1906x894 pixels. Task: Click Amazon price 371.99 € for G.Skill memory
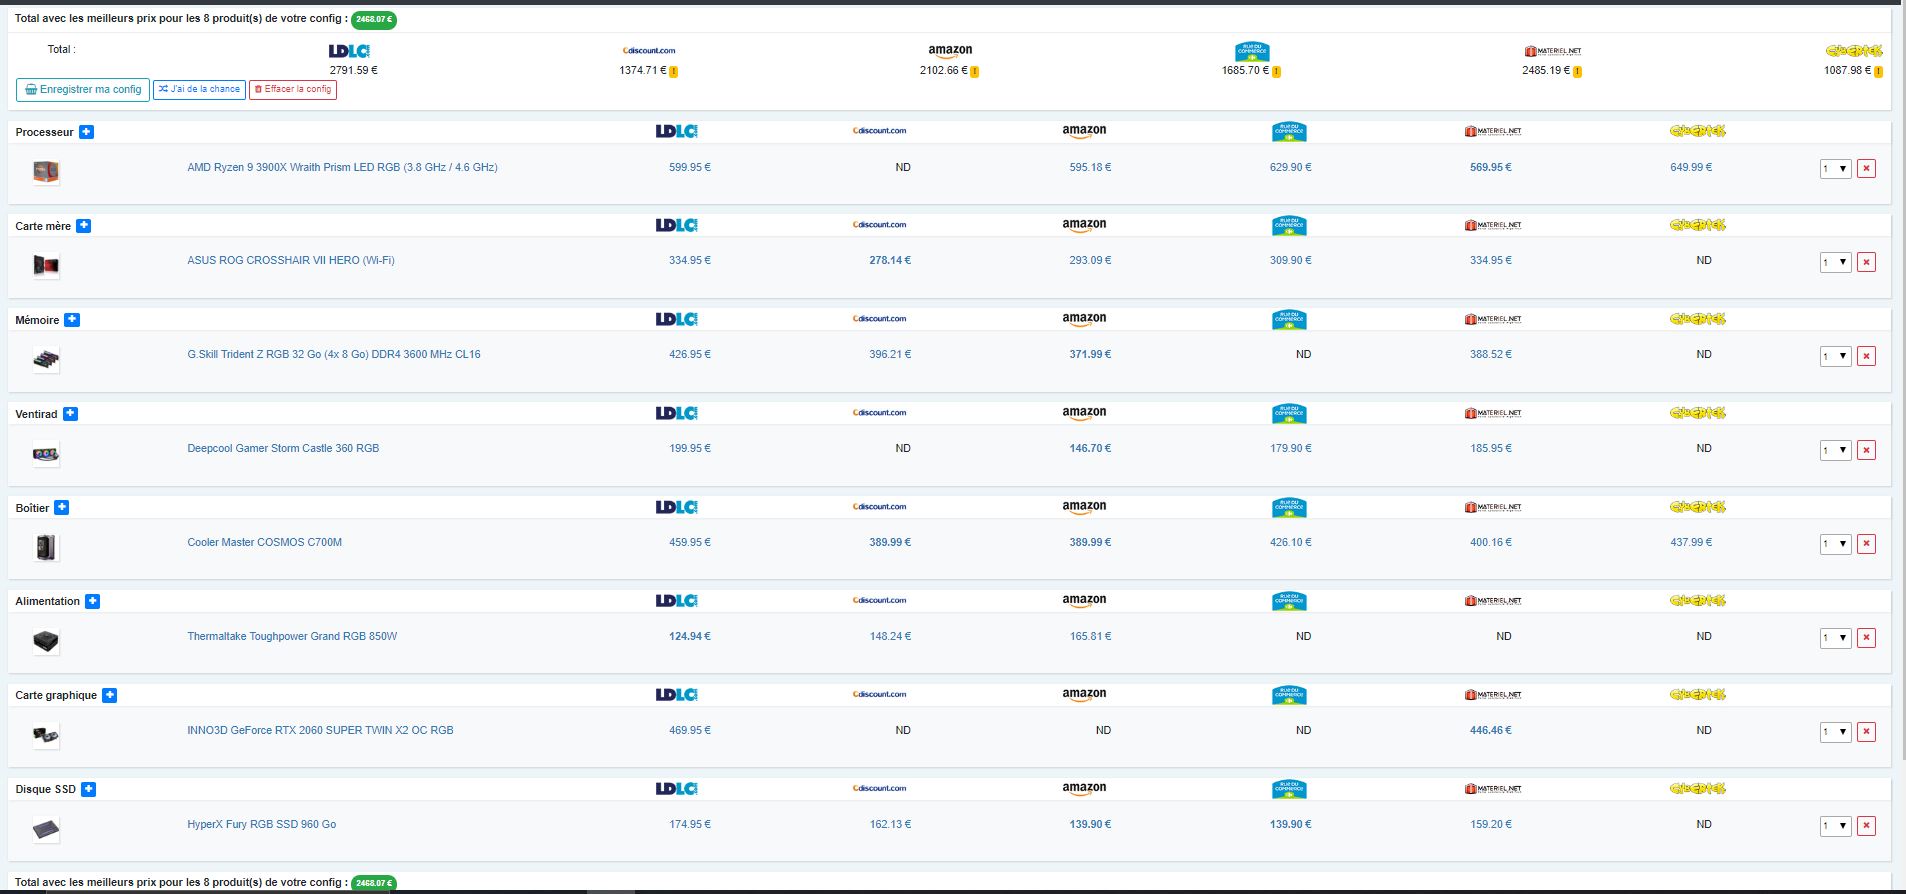tap(1090, 354)
